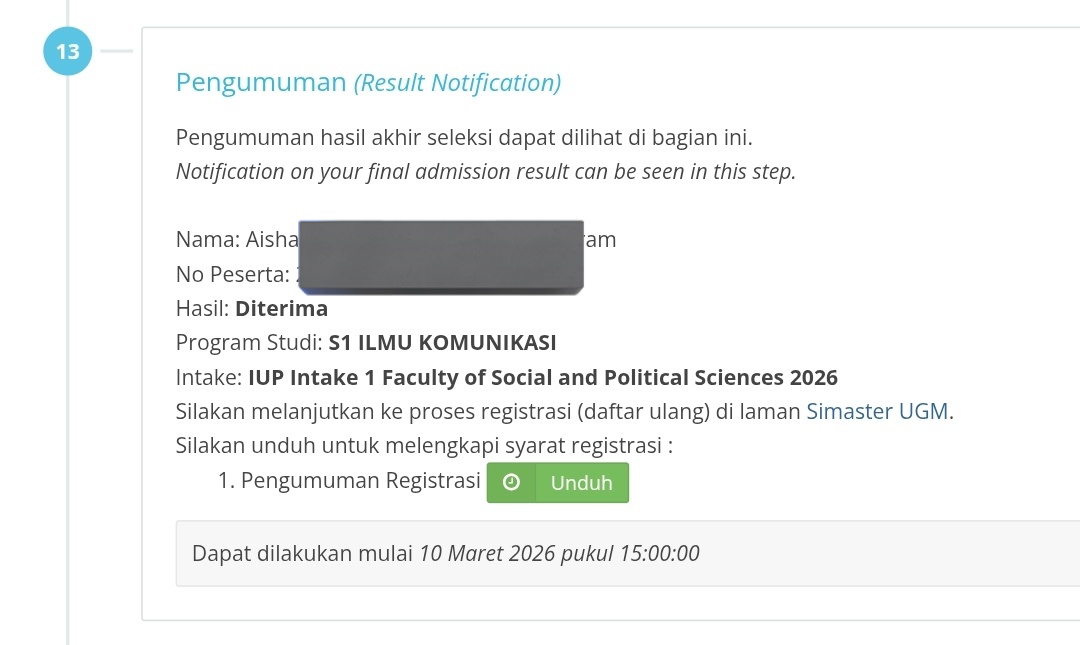Click the italic Notification on your final admission sentence
This screenshot has height=645, width=1080.
[x=486, y=171]
